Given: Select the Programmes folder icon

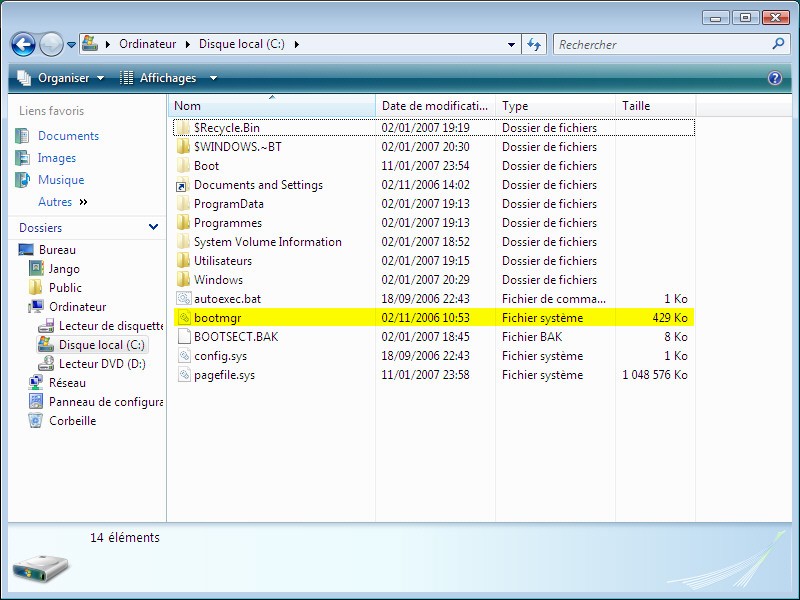Looking at the screenshot, I should 183,223.
